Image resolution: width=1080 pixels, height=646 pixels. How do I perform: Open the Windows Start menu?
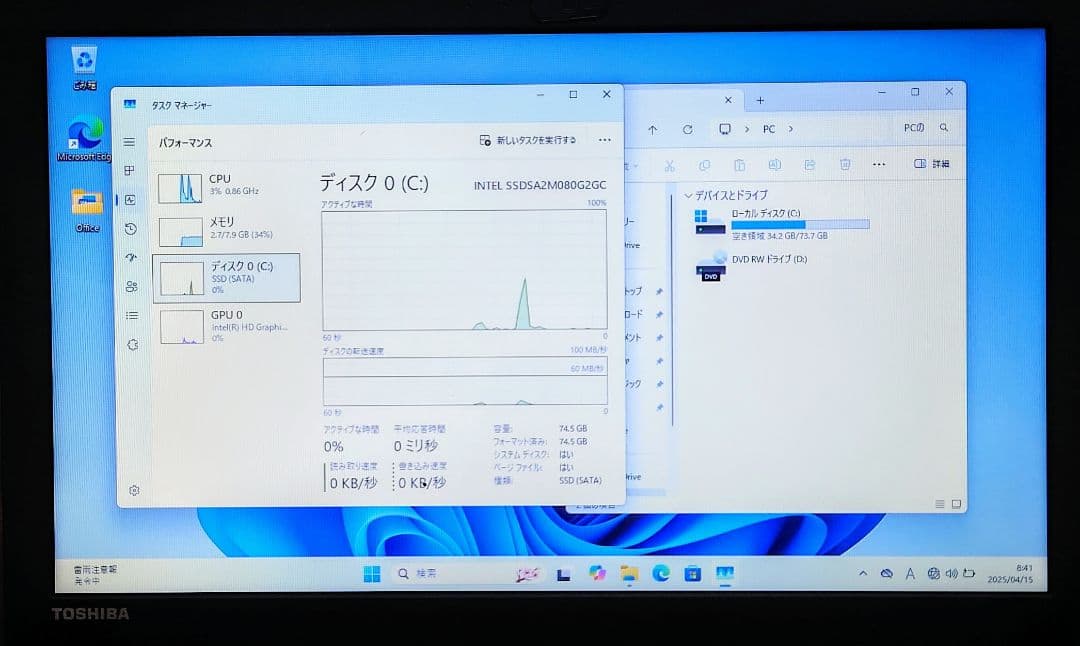(x=371, y=572)
